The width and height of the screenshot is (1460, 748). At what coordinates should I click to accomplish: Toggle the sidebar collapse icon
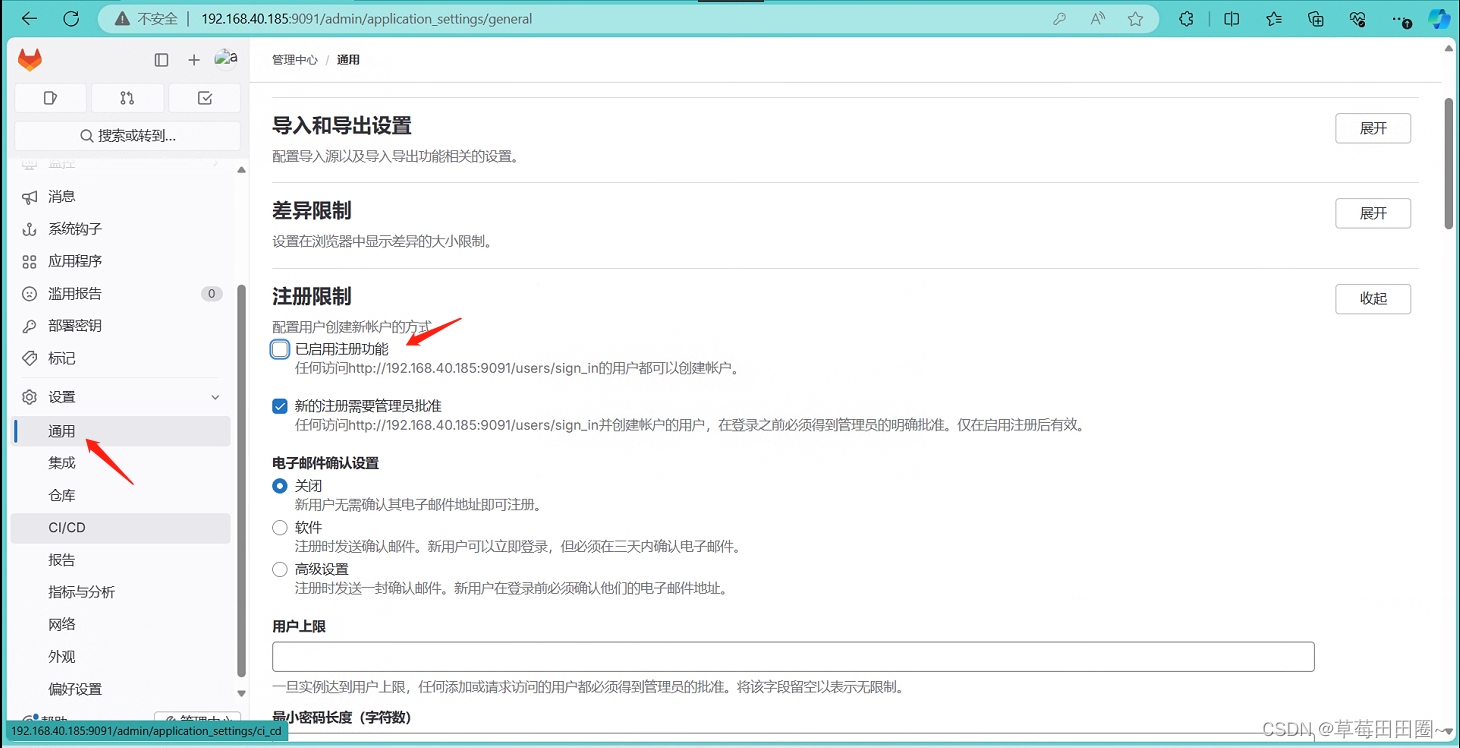coord(161,60)
